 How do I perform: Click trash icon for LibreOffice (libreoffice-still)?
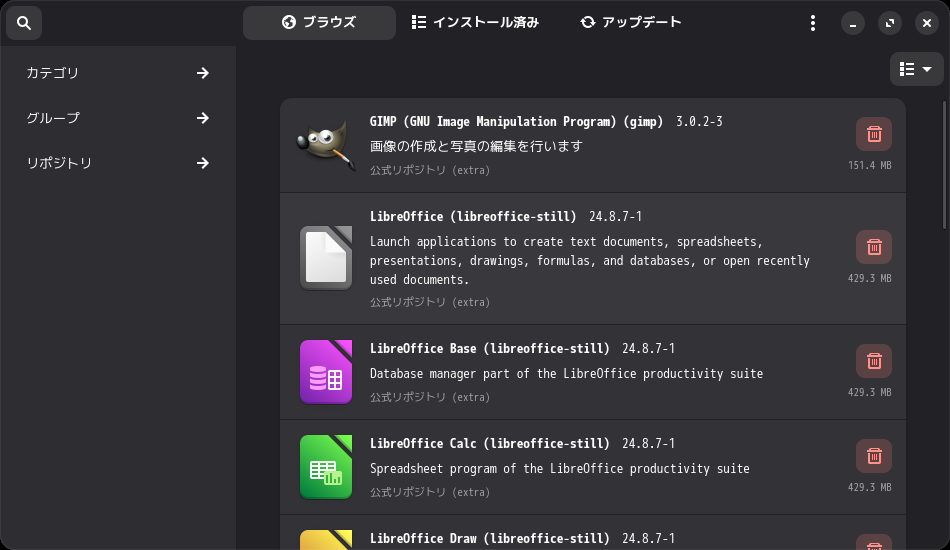[x=873, y=247]
